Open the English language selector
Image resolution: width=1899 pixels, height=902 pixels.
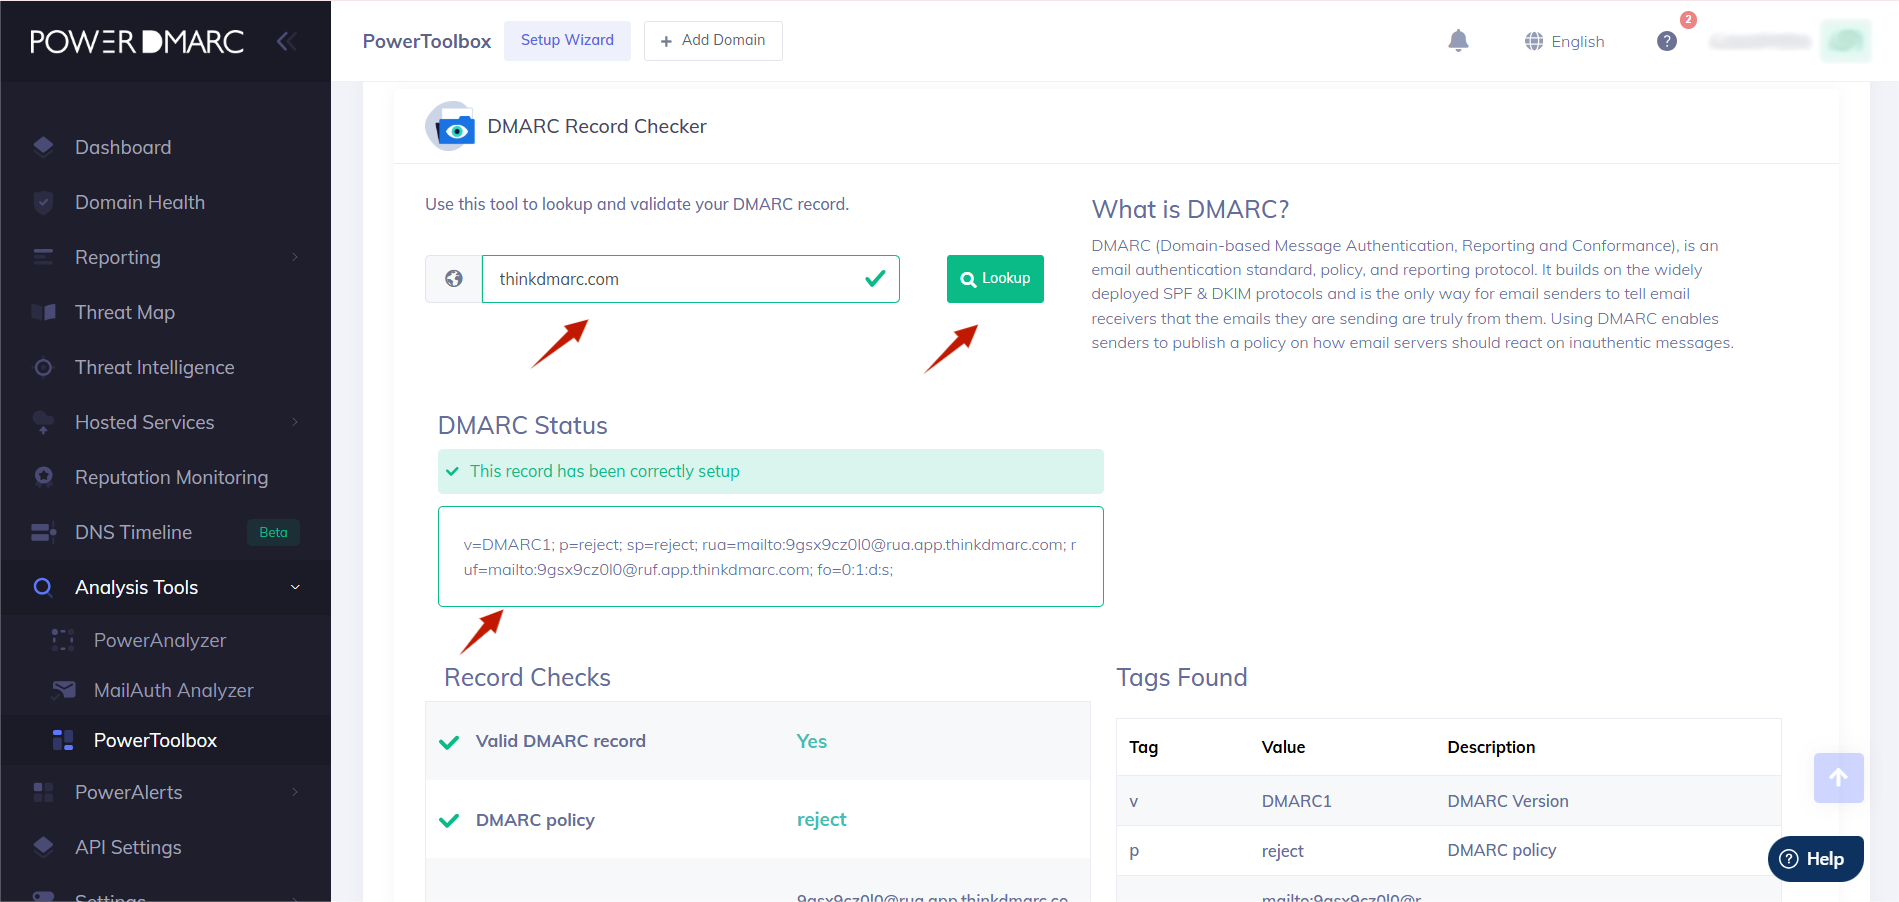click(1564, 41)
